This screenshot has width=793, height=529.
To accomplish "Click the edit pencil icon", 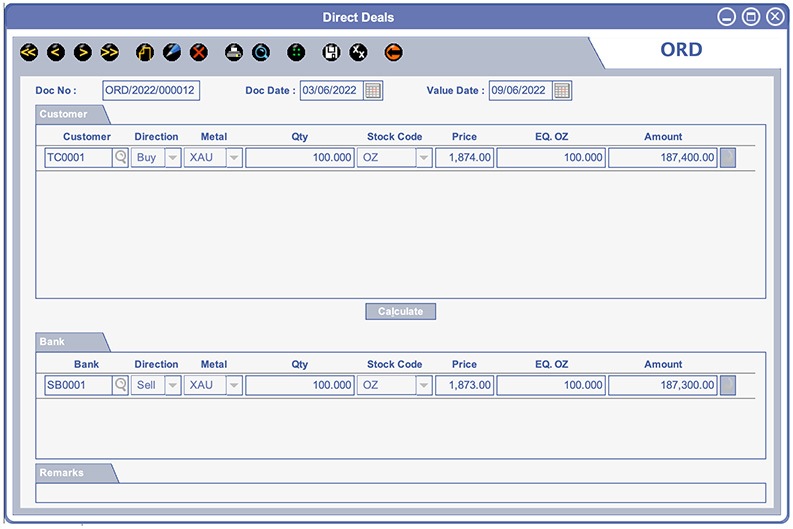I will pyautogui.click(x=172, y=52).
